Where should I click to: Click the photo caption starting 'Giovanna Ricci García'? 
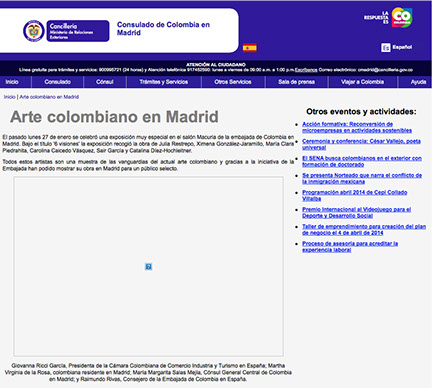tap(148, 372)
